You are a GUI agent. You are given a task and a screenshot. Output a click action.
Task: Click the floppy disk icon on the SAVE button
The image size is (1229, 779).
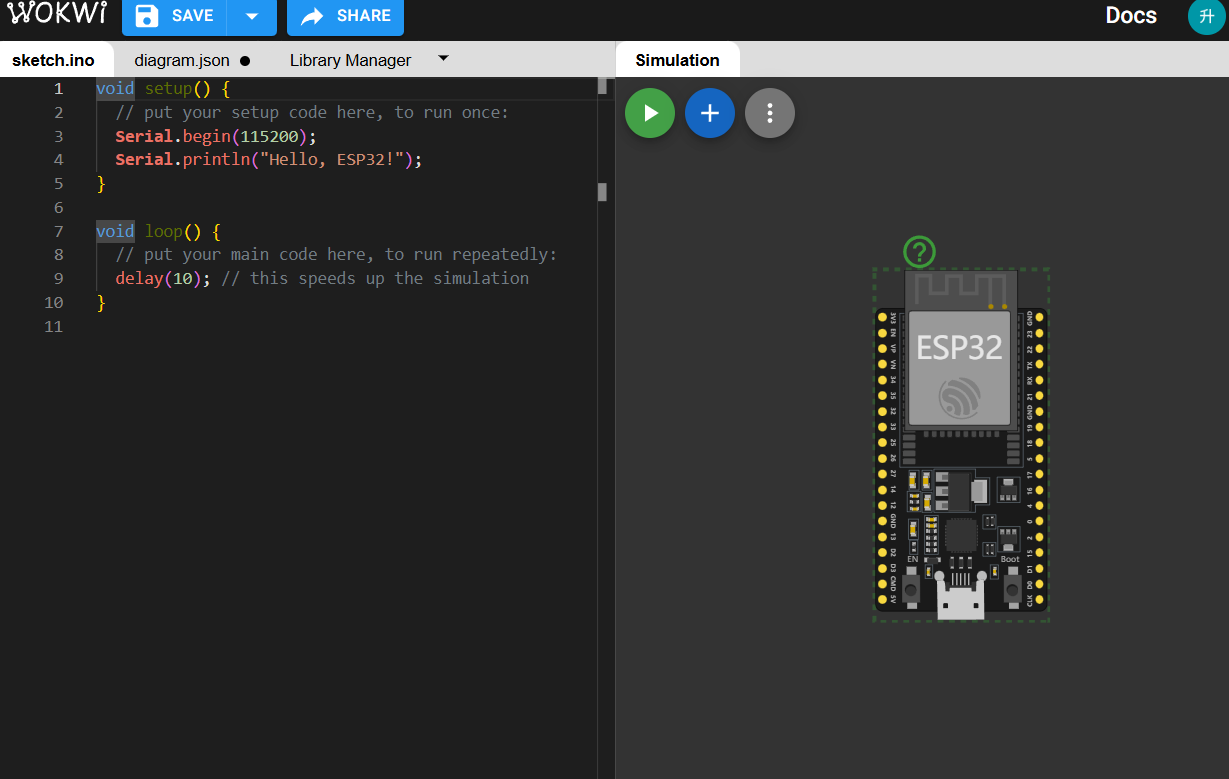coord(146,15)
